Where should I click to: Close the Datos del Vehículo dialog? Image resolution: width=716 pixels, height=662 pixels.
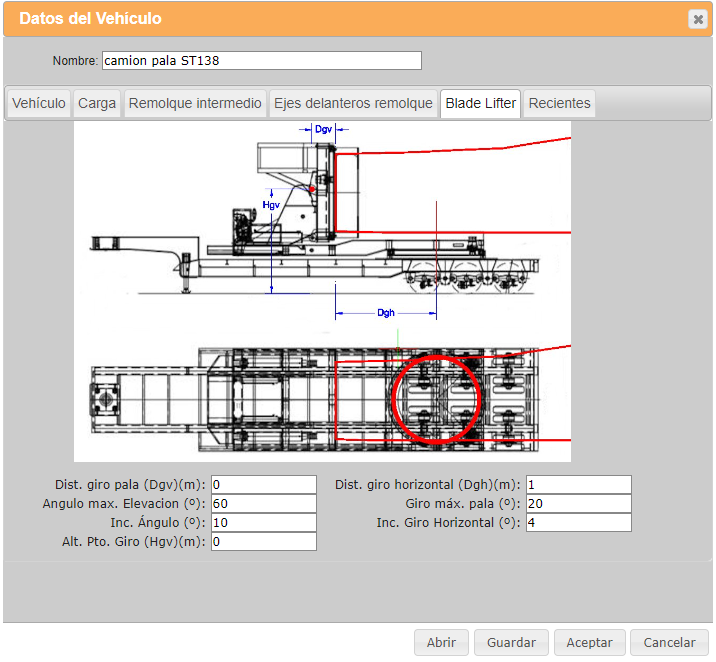(696, 19)
